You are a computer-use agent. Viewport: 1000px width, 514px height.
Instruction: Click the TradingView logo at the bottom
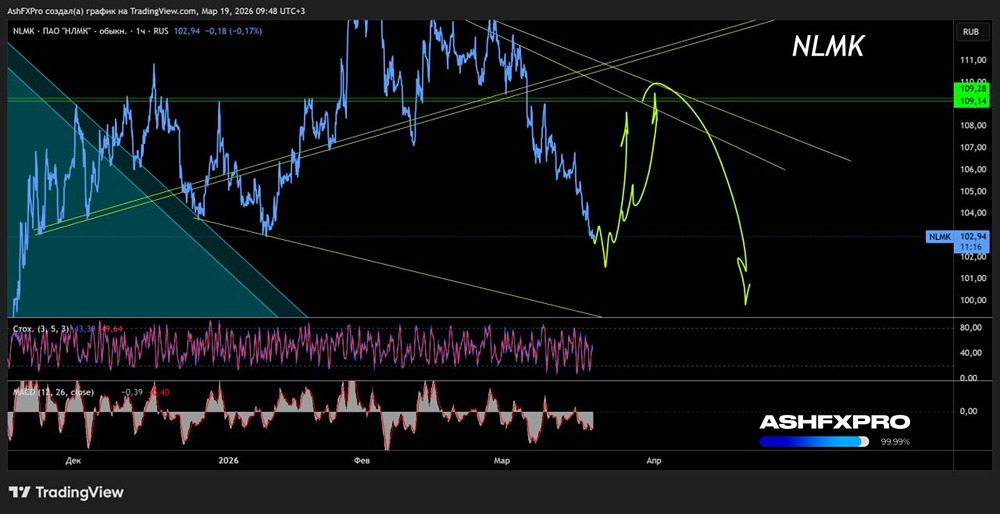66,492
